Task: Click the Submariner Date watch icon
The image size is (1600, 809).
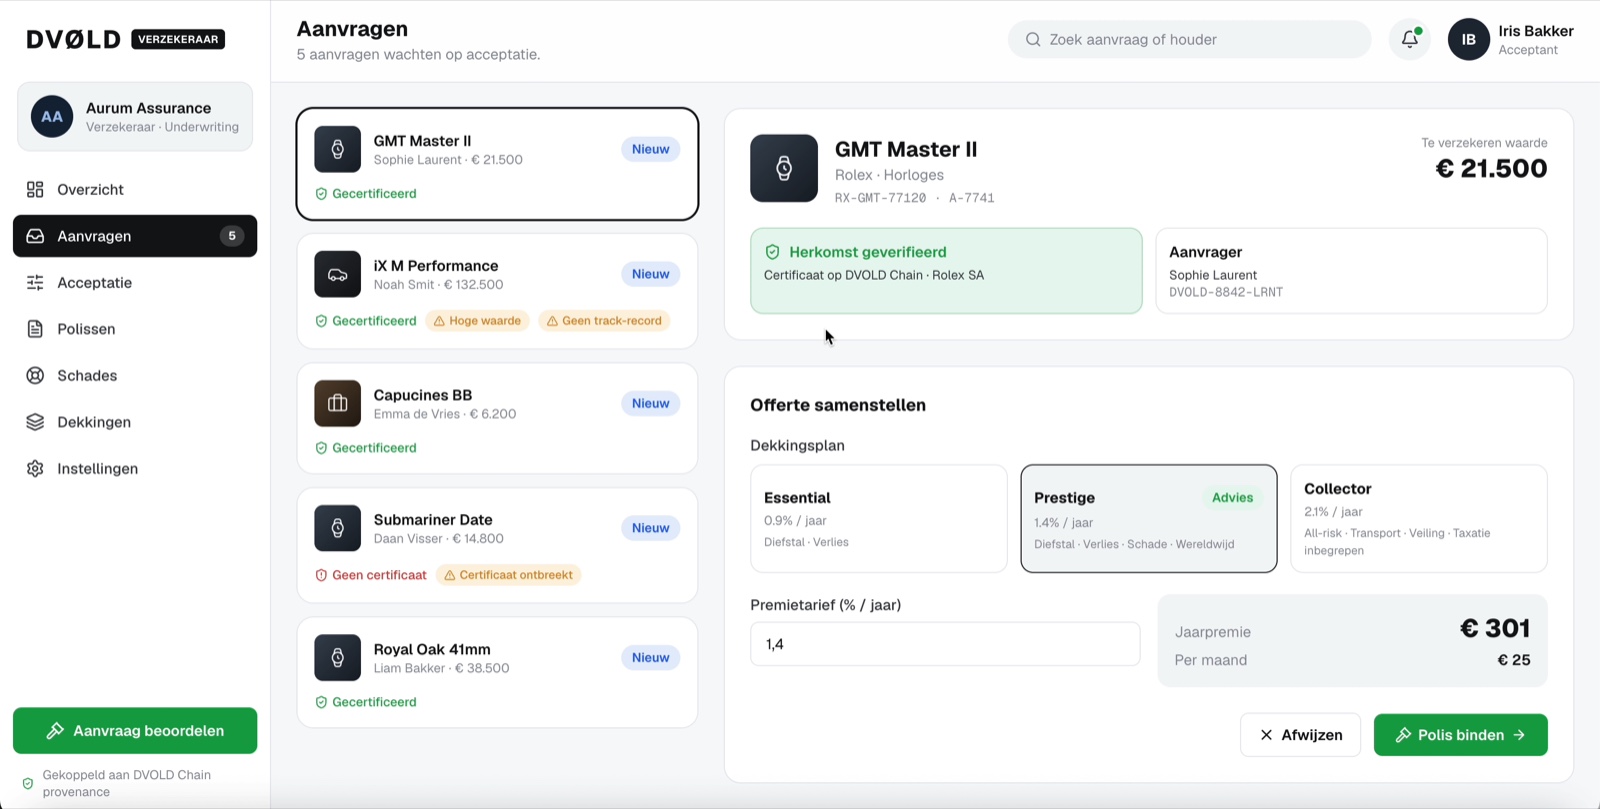Action: pos(338,528)
